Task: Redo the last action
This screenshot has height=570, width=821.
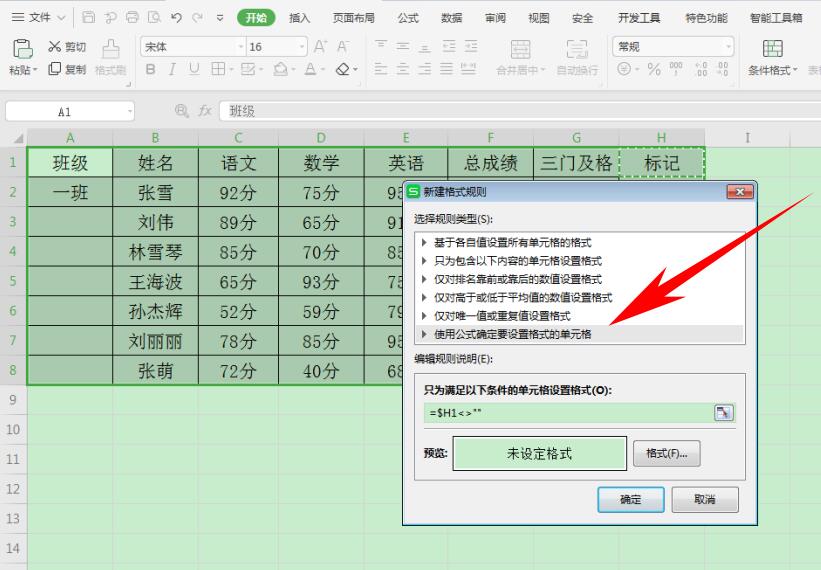Action: click(197, 17)
